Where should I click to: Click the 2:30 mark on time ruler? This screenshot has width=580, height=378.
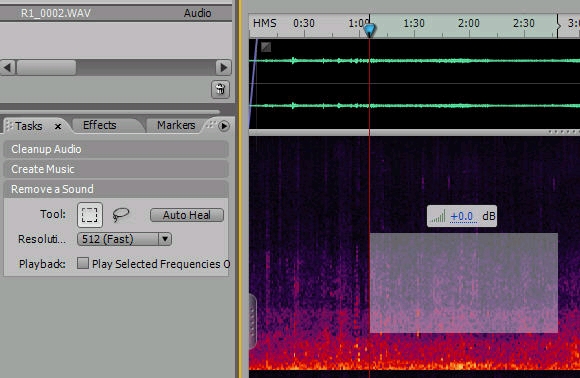click(523, 23)
